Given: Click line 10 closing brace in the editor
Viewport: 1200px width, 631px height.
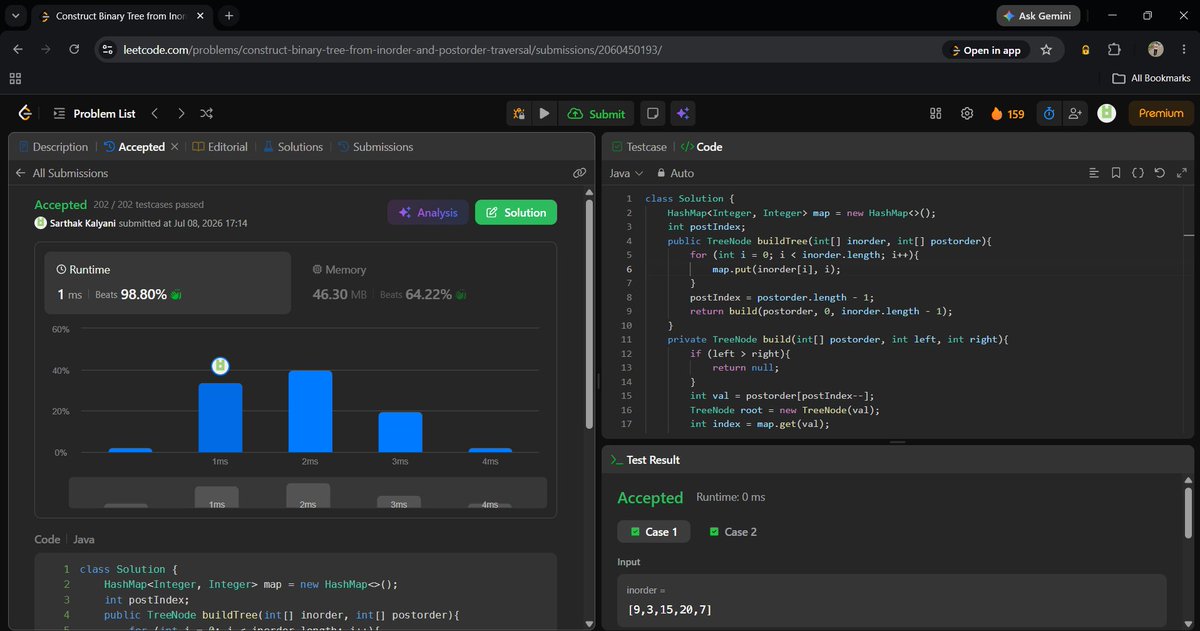Looking at the screenshot, I should (x=671, y=325).
